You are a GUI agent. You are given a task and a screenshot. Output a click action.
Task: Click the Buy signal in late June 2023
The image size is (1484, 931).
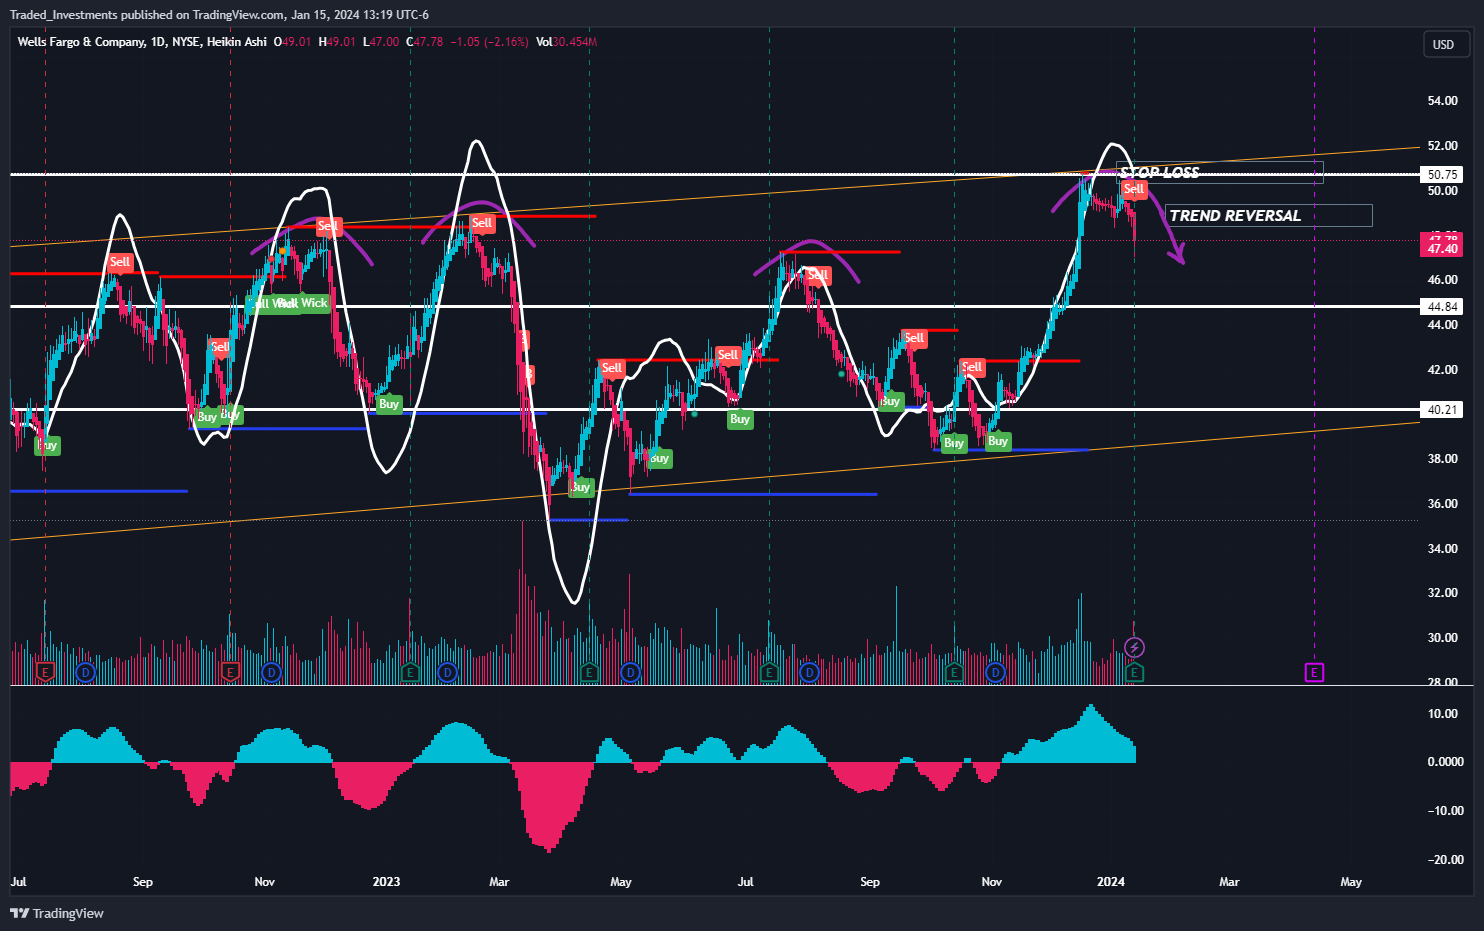coord(740,419)
